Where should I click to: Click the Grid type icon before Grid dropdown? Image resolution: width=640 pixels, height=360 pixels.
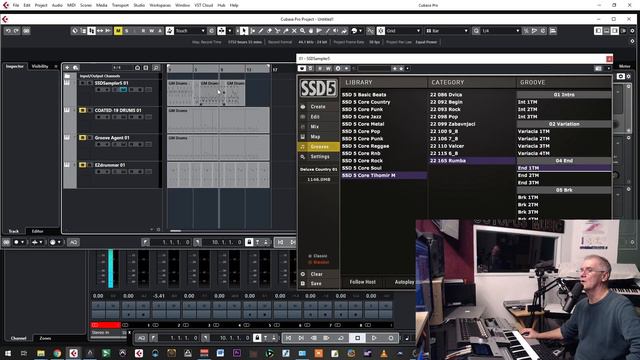[380, 31]
